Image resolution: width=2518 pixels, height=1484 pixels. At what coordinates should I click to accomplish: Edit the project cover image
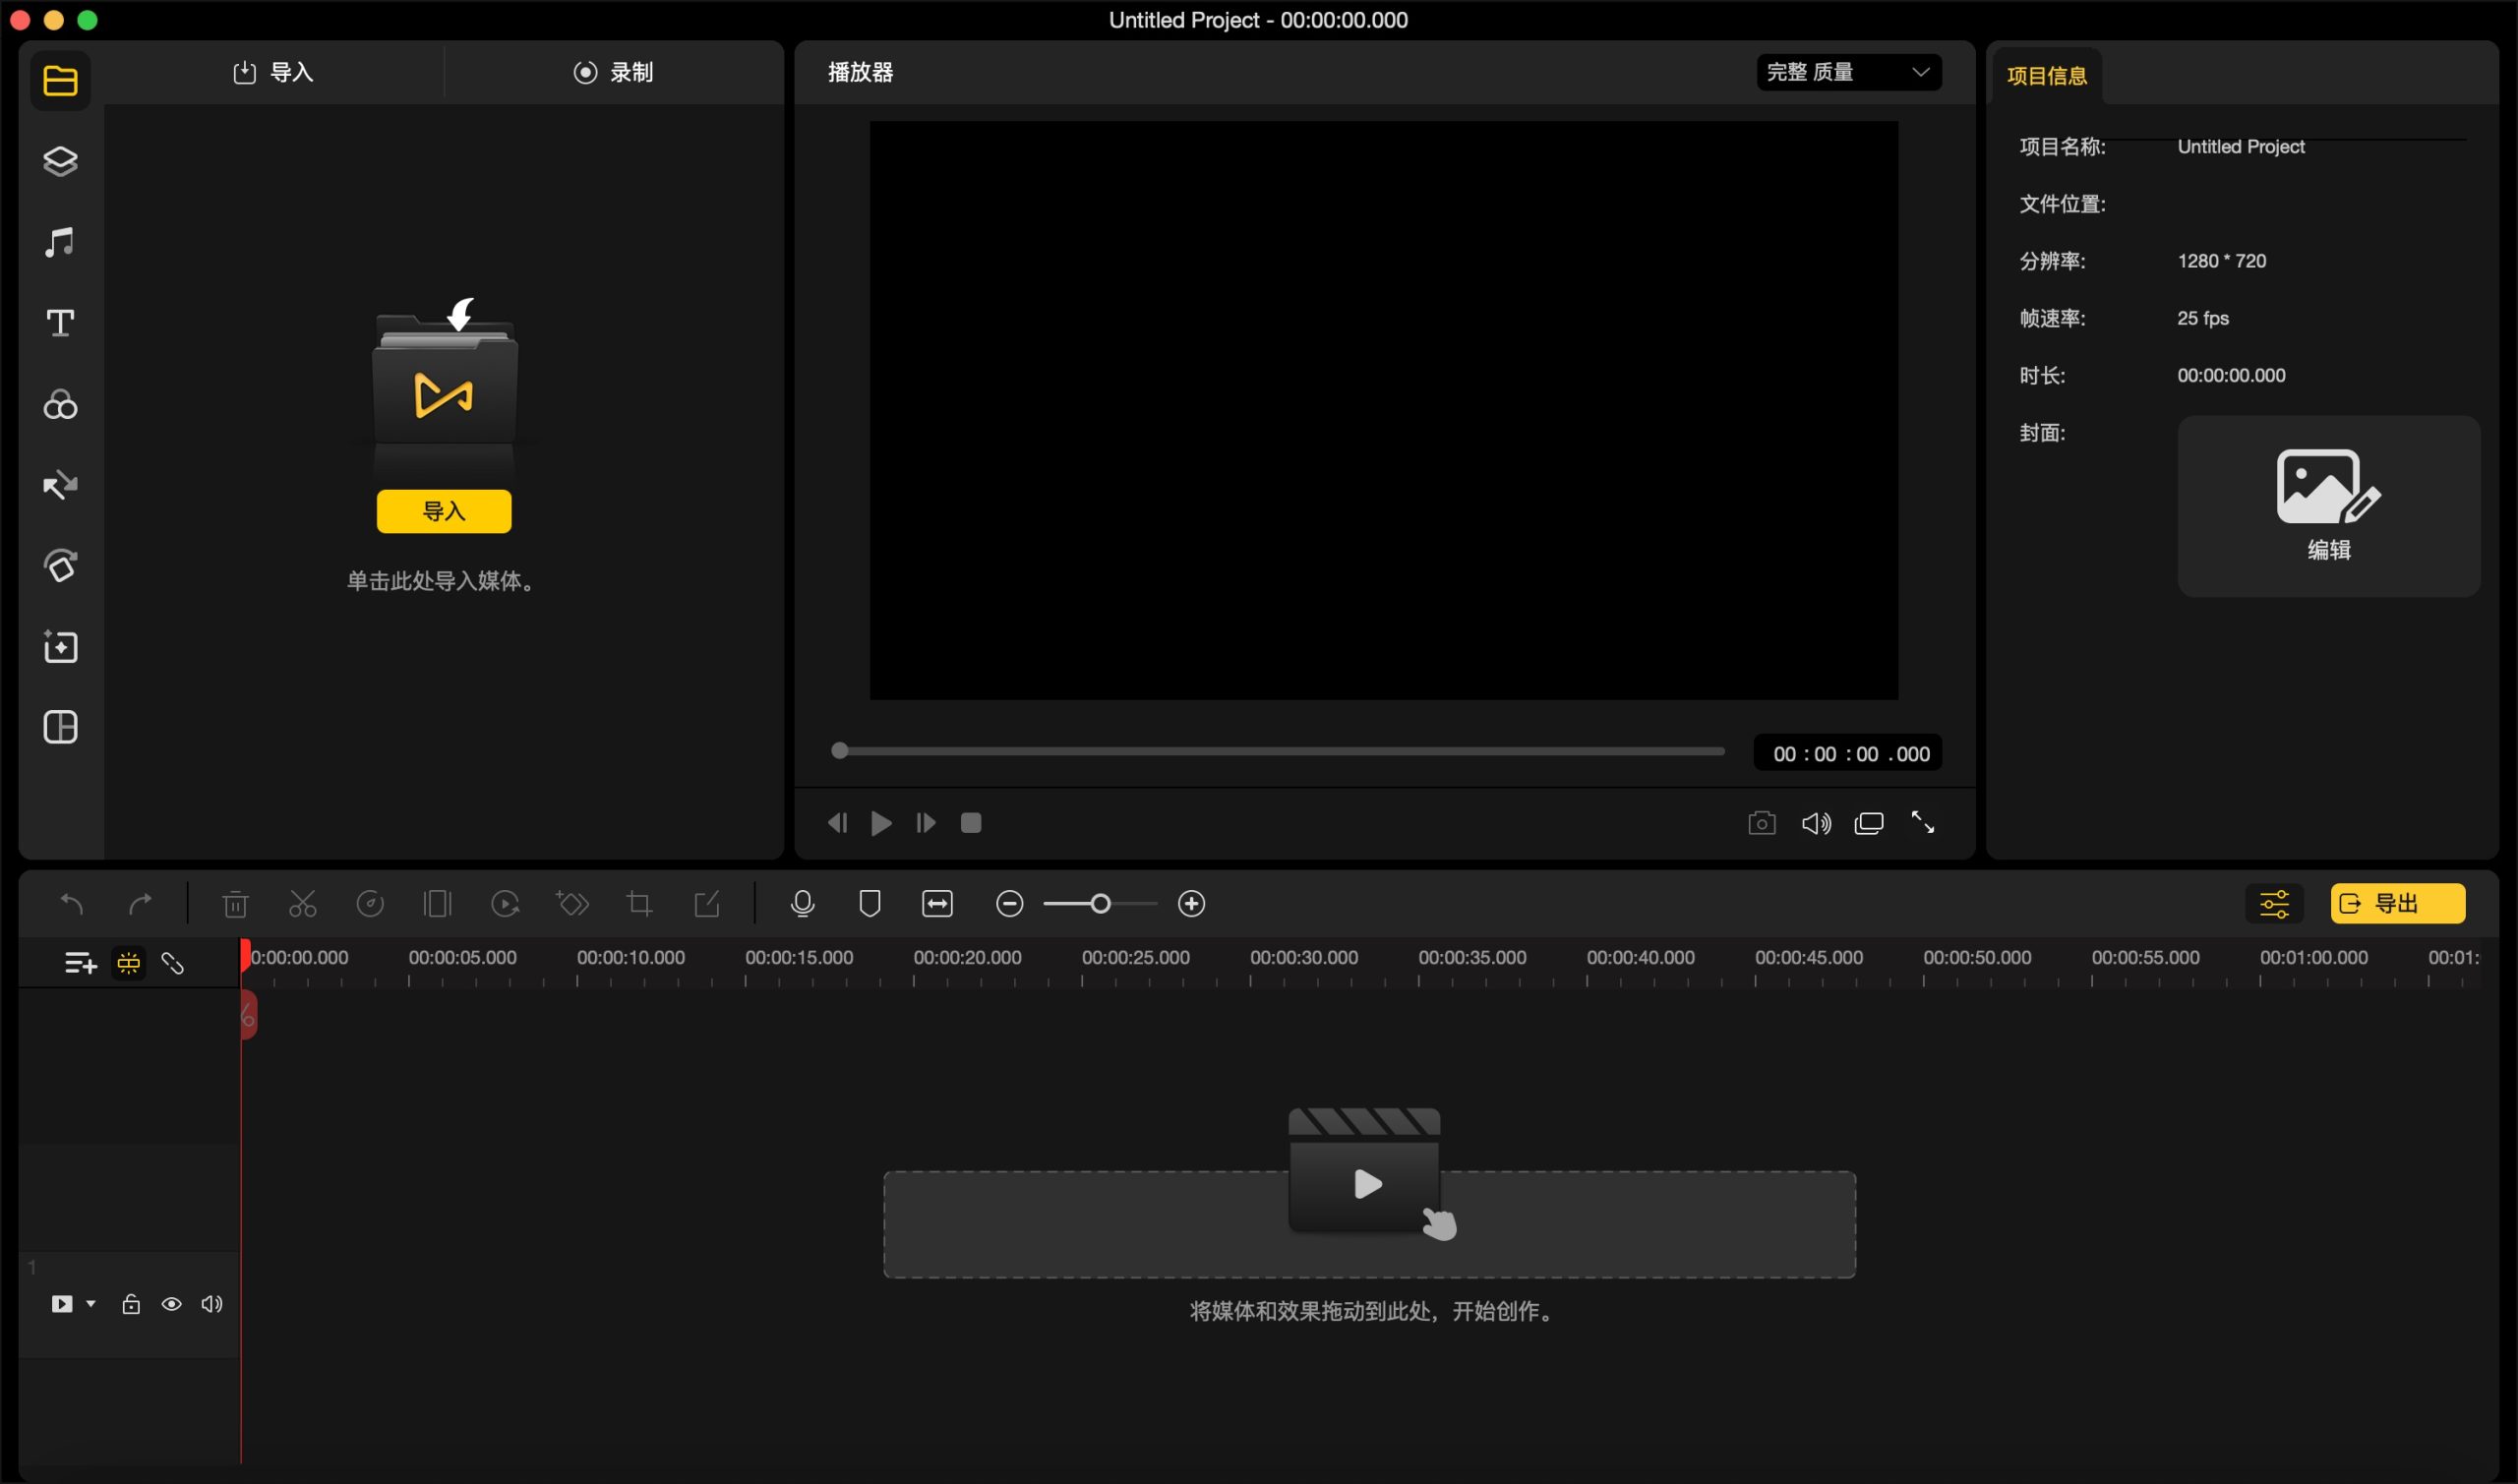2329,506
